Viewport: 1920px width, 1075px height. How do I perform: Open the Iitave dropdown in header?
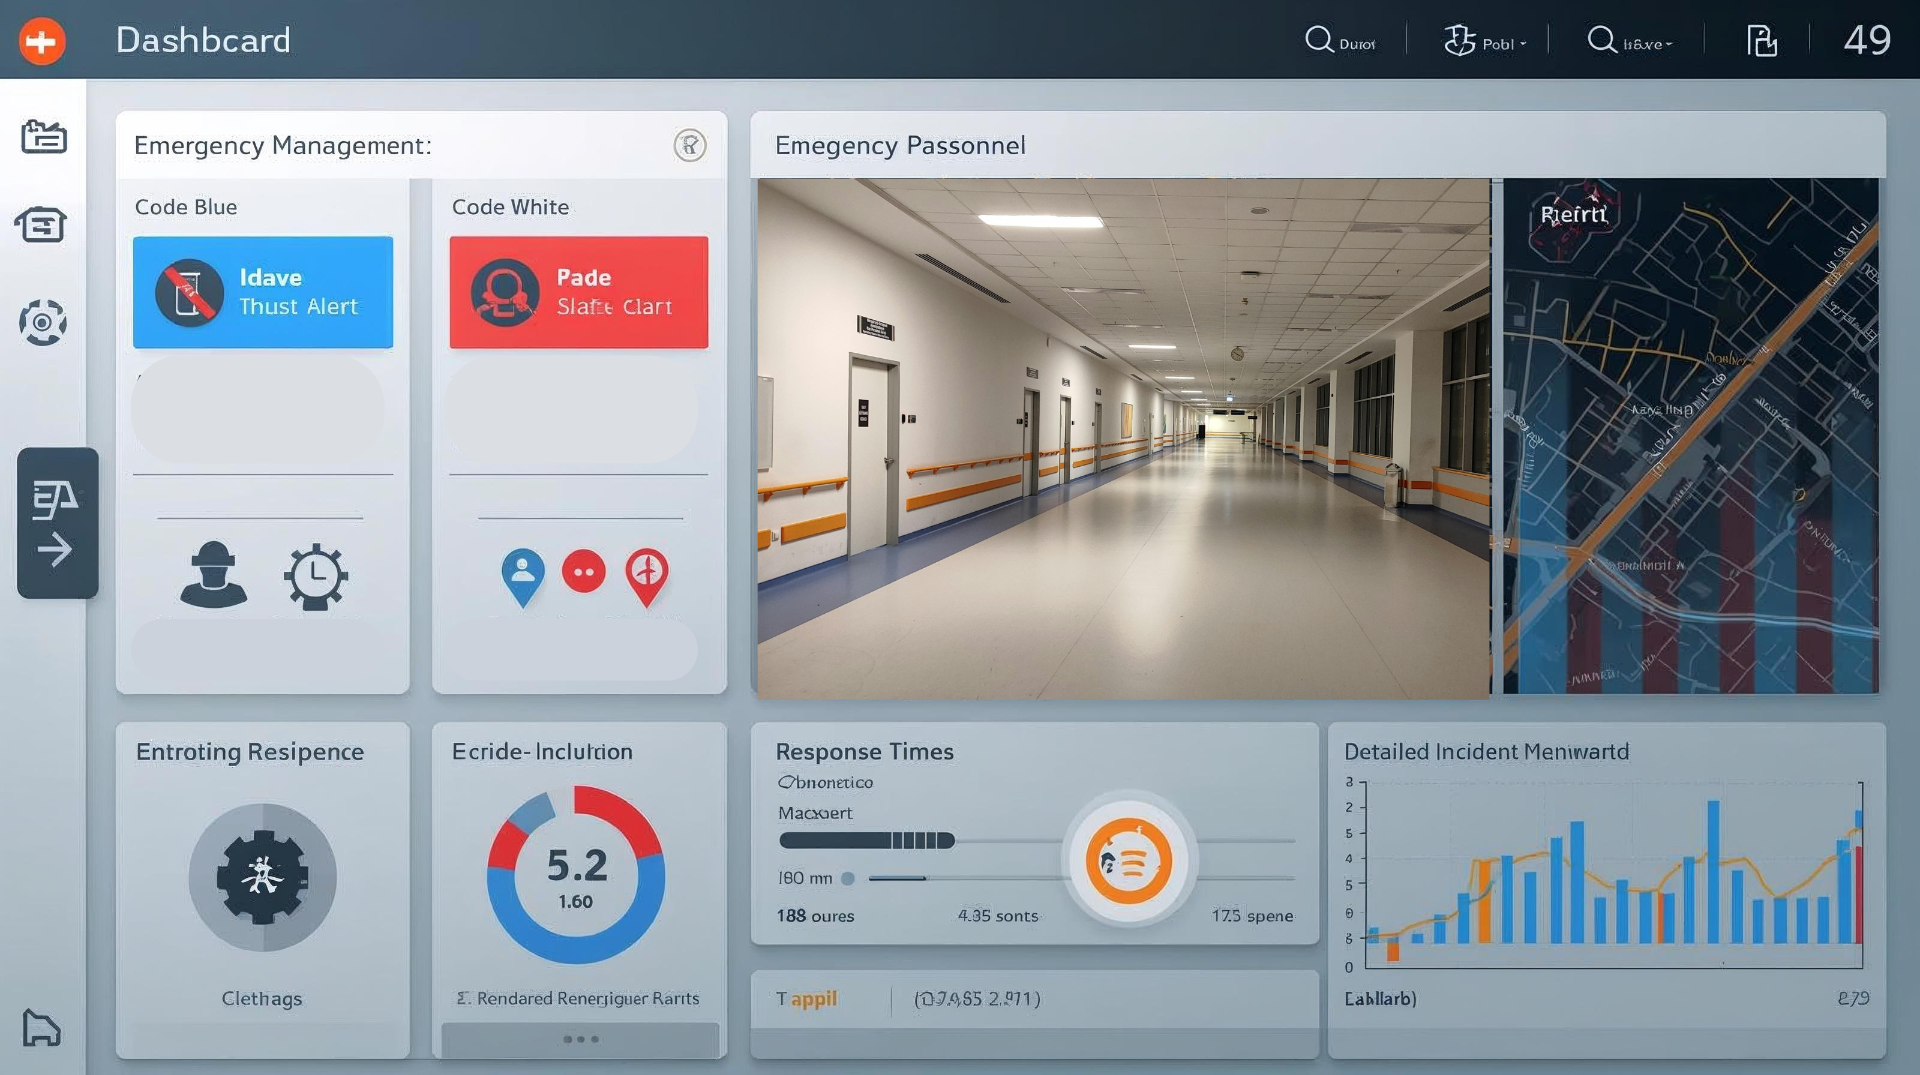click(x=1630, y=41)
